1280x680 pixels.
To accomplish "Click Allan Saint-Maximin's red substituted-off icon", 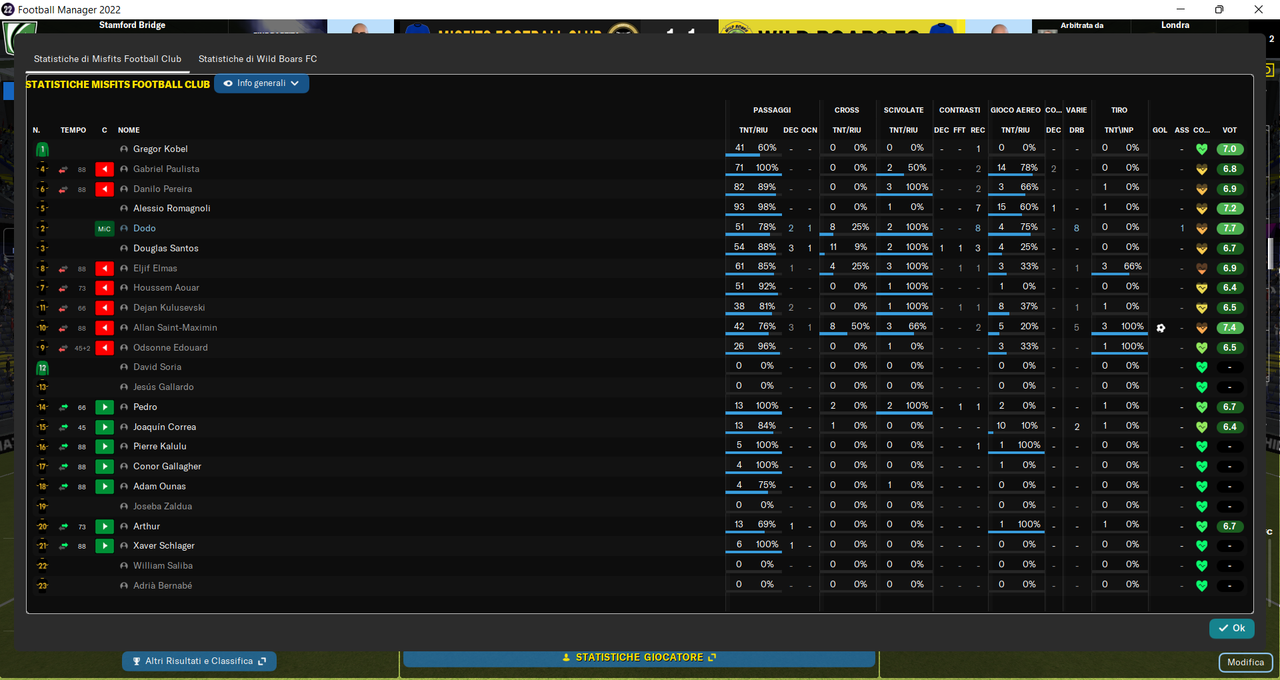I will coord(104,328).
